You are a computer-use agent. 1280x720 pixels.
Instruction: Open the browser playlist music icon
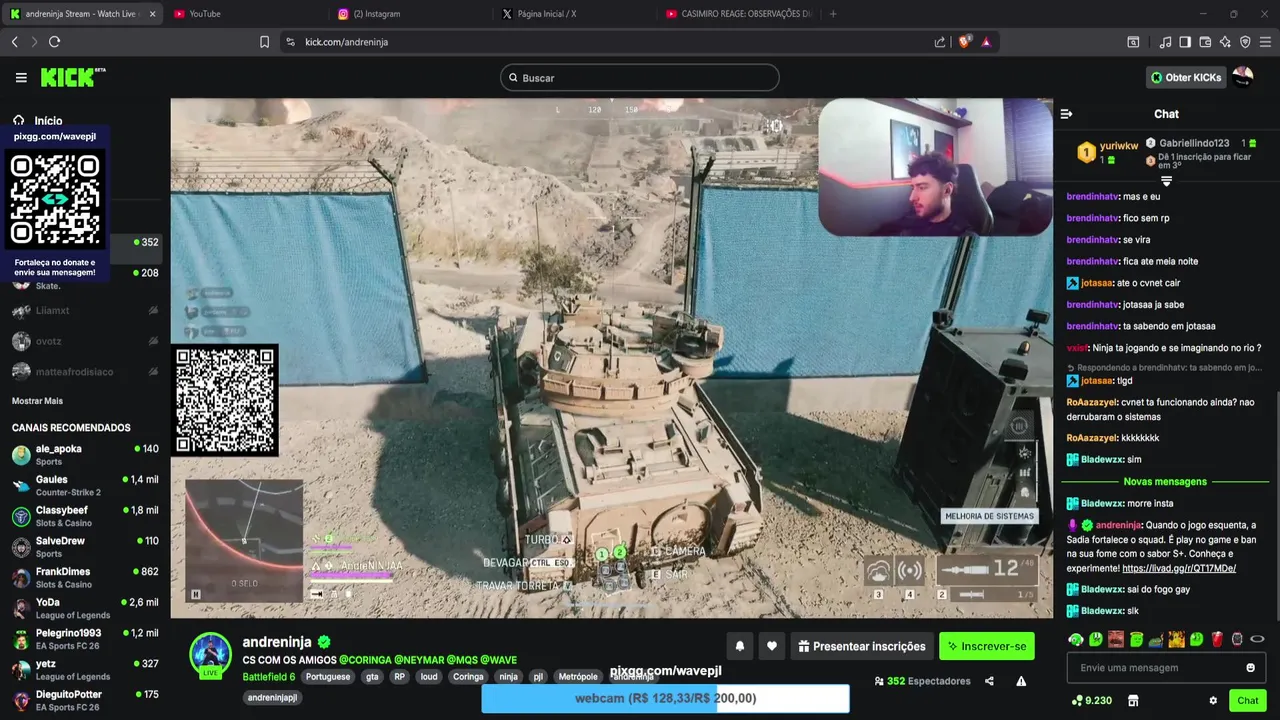click(x=1165, y=42)
